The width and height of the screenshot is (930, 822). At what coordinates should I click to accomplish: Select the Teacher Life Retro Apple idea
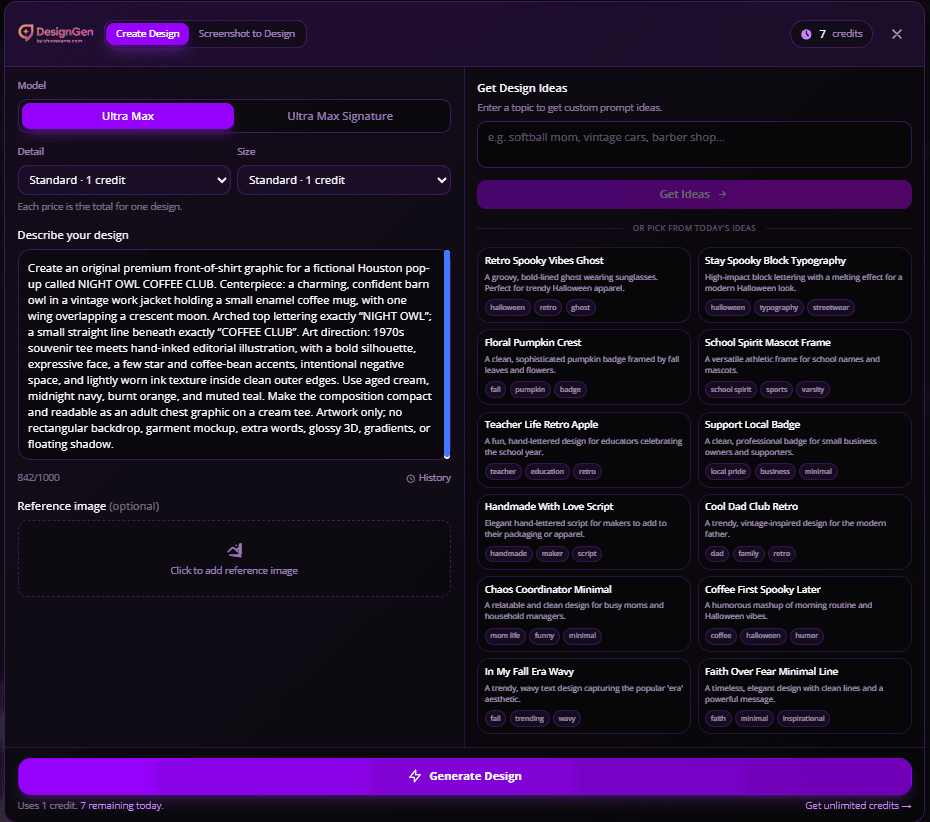point(584,449)
